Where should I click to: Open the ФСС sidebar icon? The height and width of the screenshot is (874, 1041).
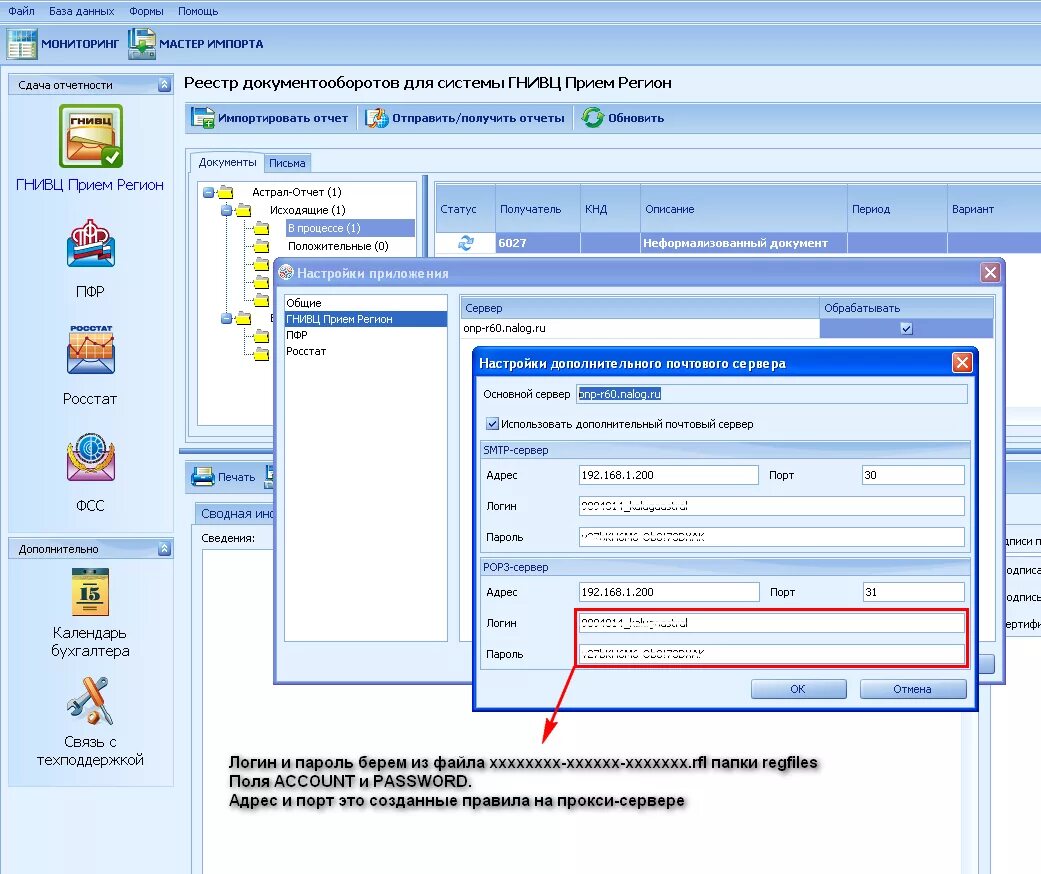91,458
